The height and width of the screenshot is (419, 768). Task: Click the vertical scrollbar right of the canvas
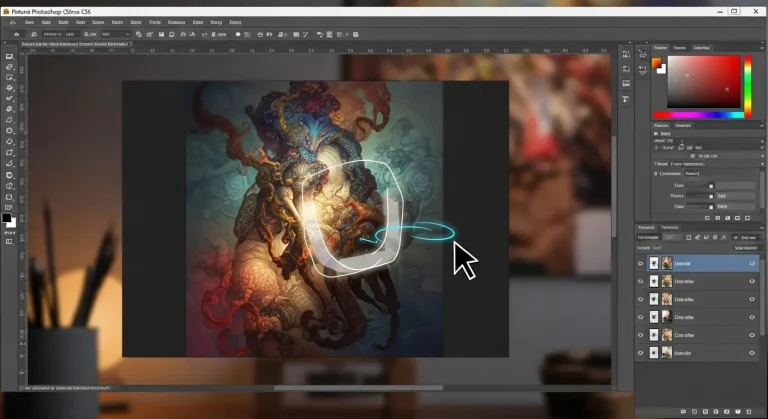[x=615, y=186]
